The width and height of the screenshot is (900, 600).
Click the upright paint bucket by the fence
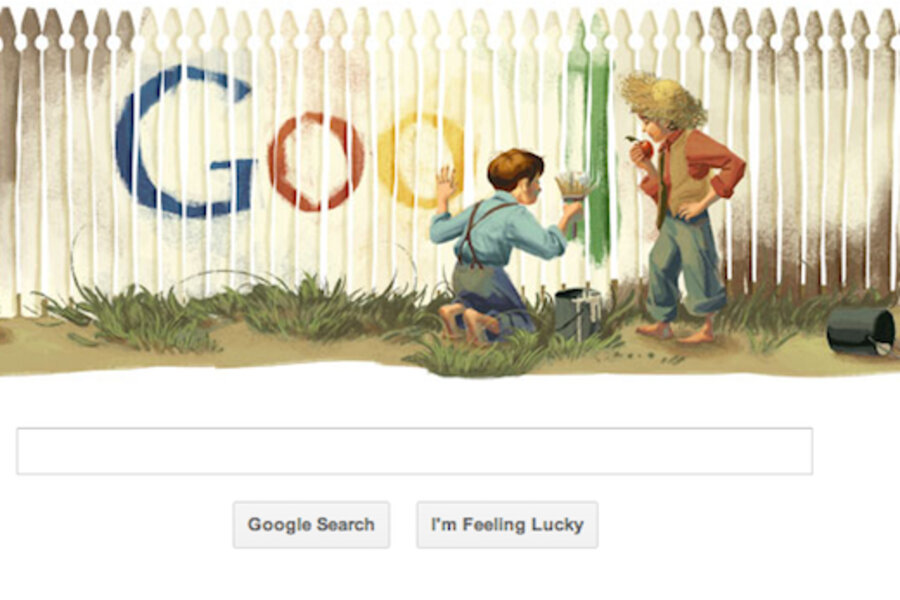578,313
